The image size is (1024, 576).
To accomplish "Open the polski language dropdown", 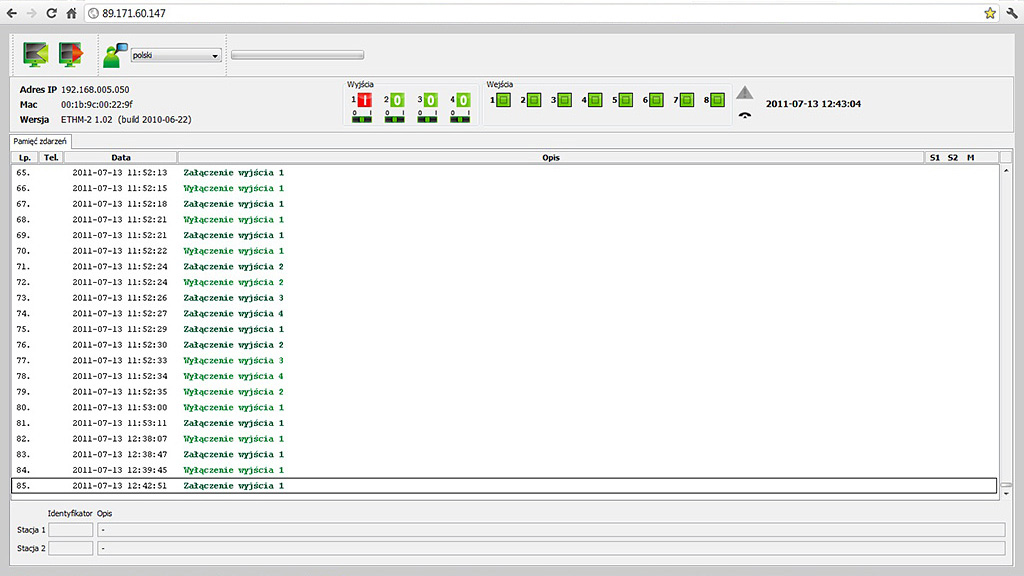I will [175, 56].
